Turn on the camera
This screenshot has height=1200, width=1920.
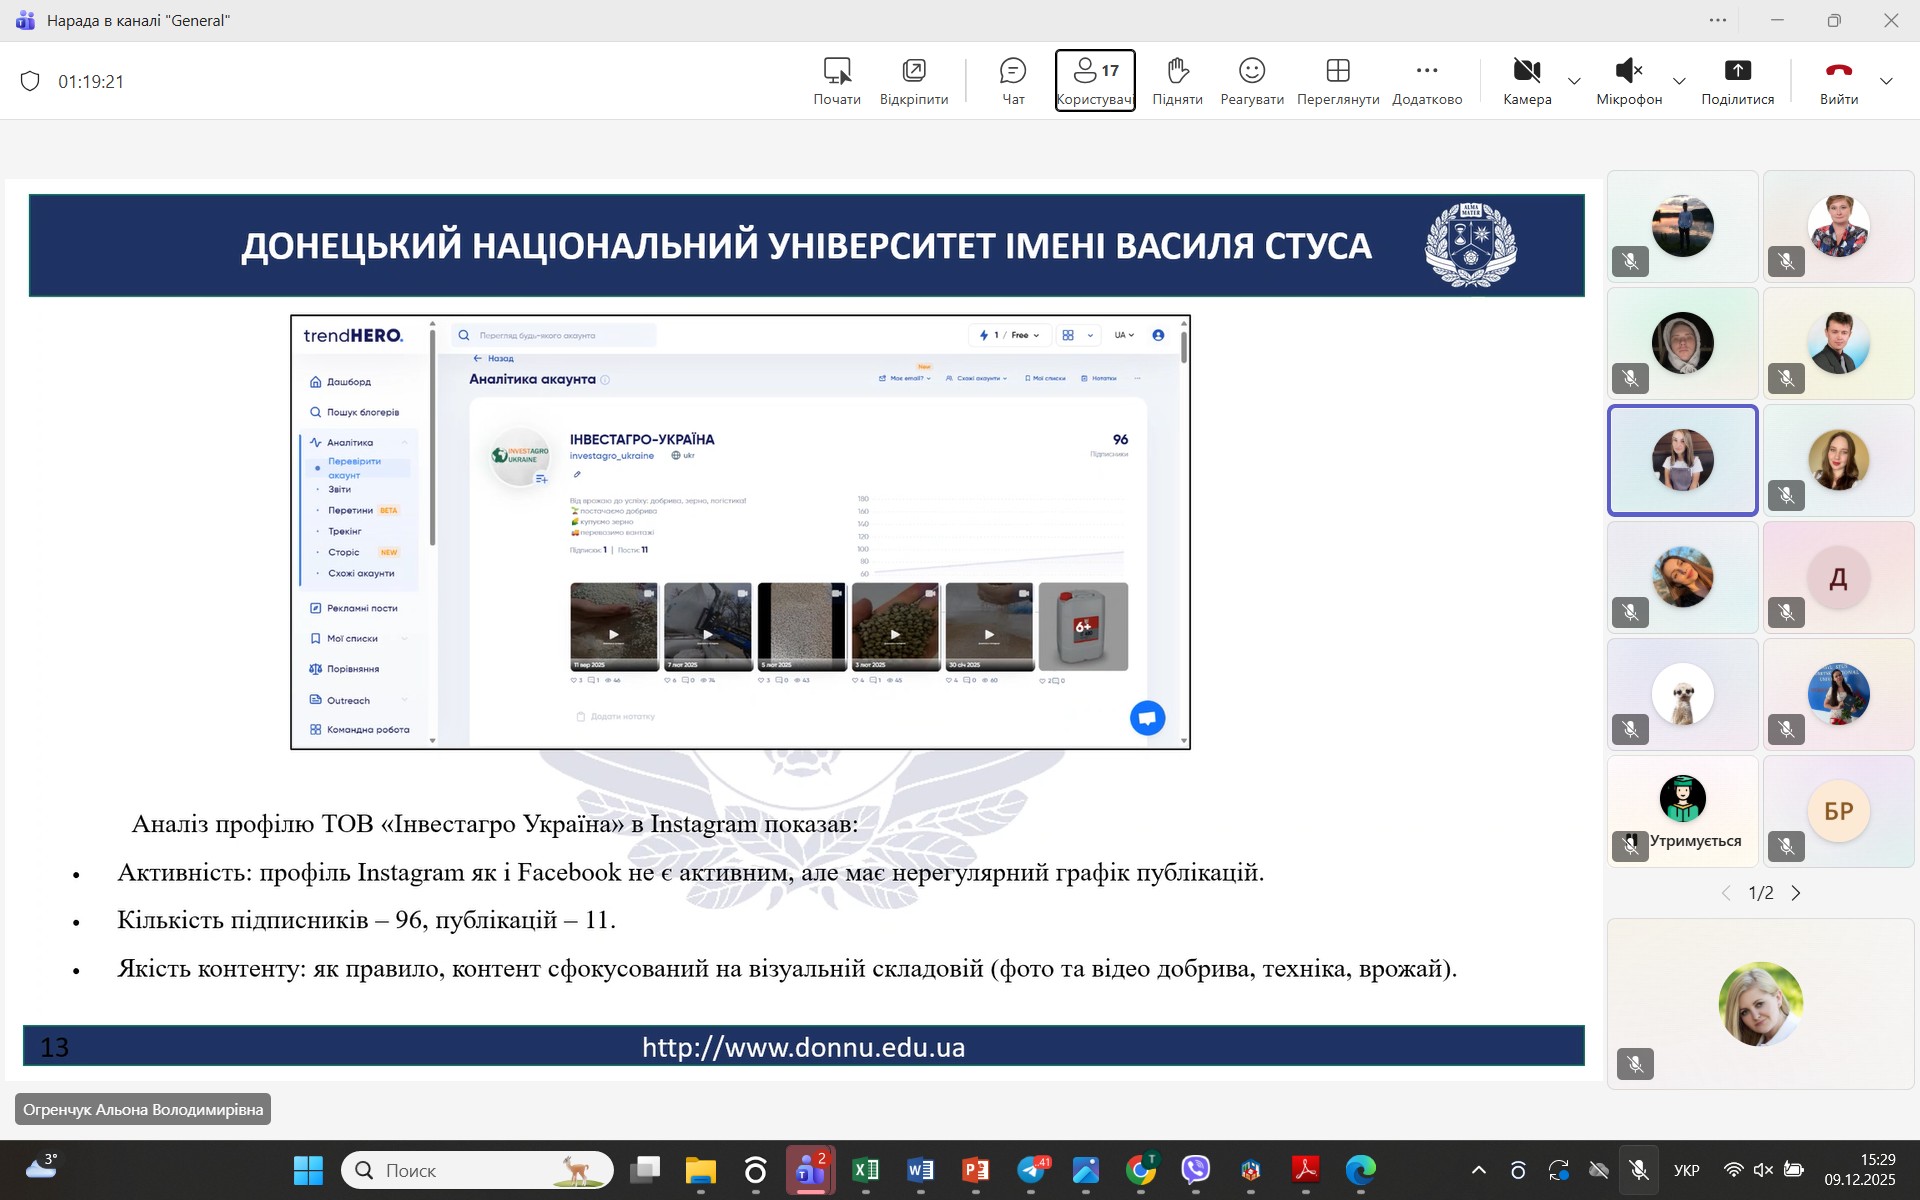(1526, 80)
